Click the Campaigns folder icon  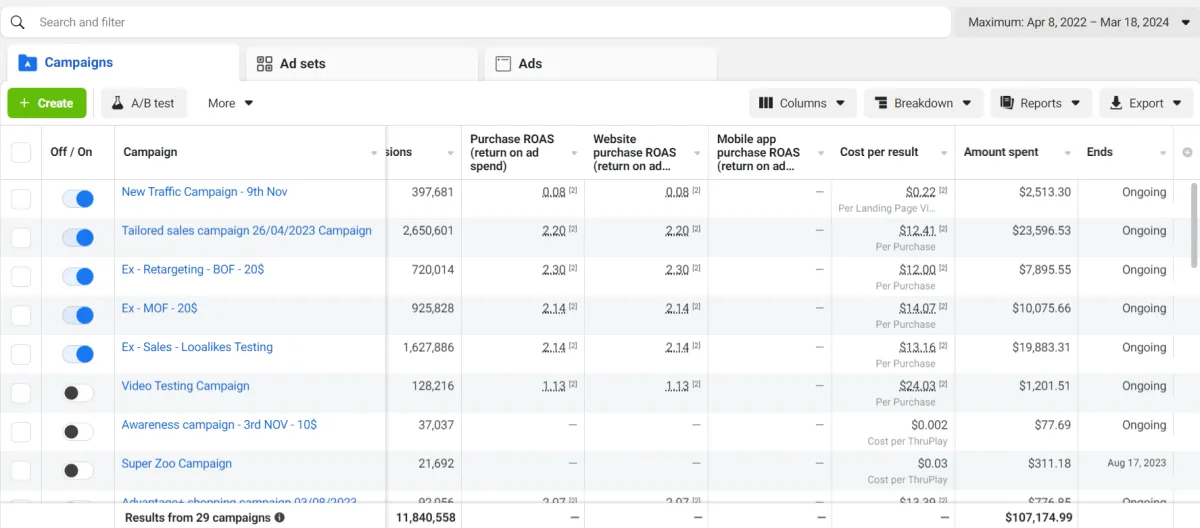[27, 63]
